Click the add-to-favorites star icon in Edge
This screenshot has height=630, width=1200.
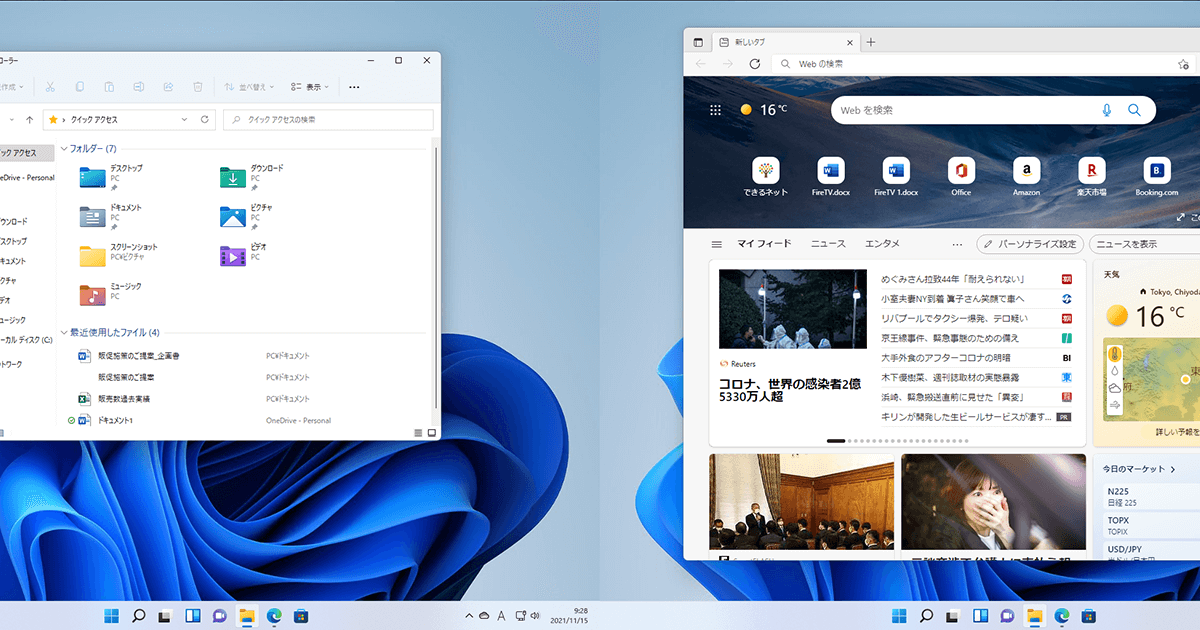point(1183,64)
